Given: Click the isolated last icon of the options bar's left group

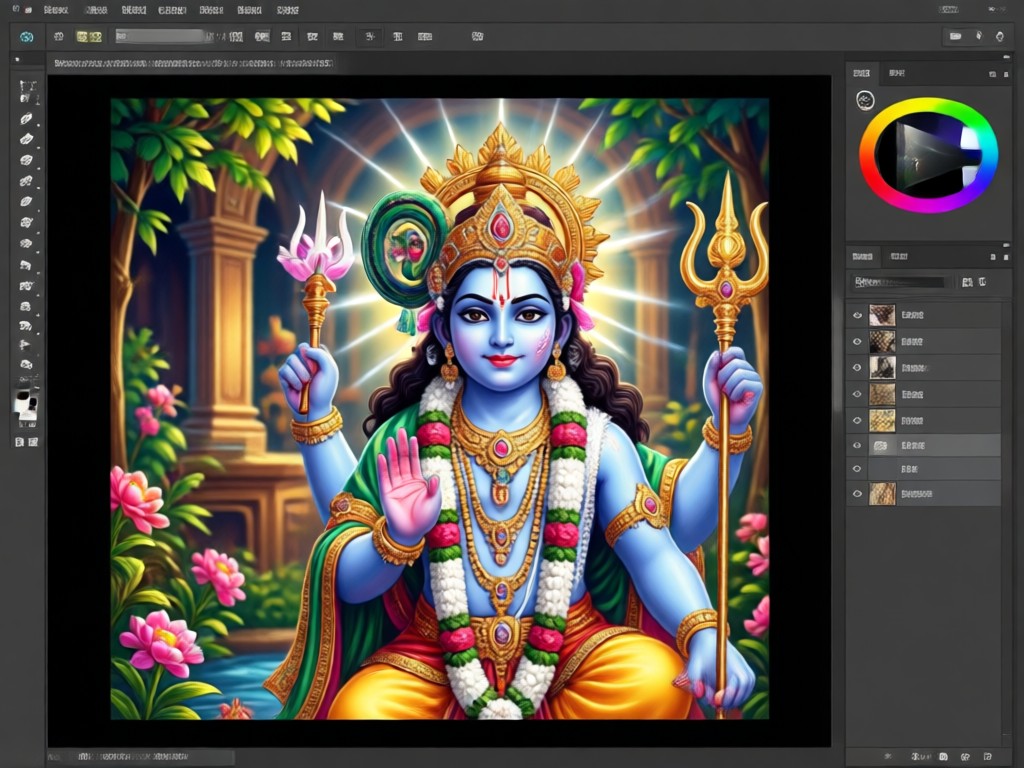Looking at the screenshot, I should tap(477, 37).
